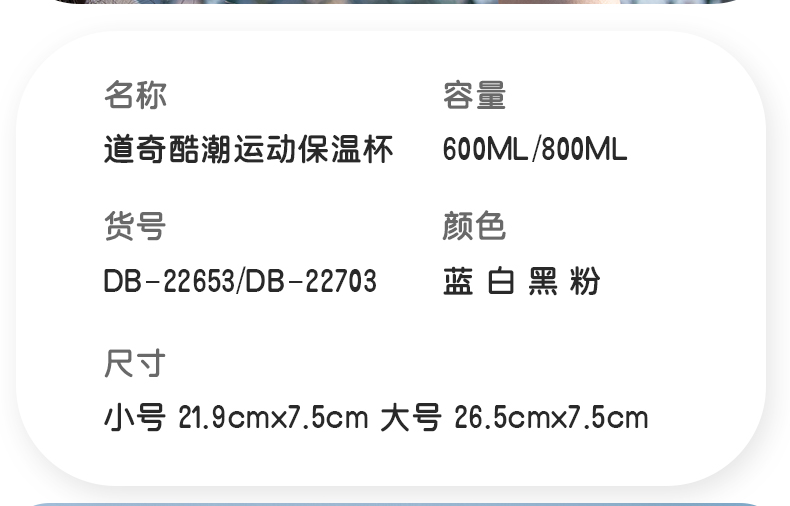Click the 26.5cmx7.5cm dimension
The width and height of the screenshot is (790, 506).
(551, 418)
